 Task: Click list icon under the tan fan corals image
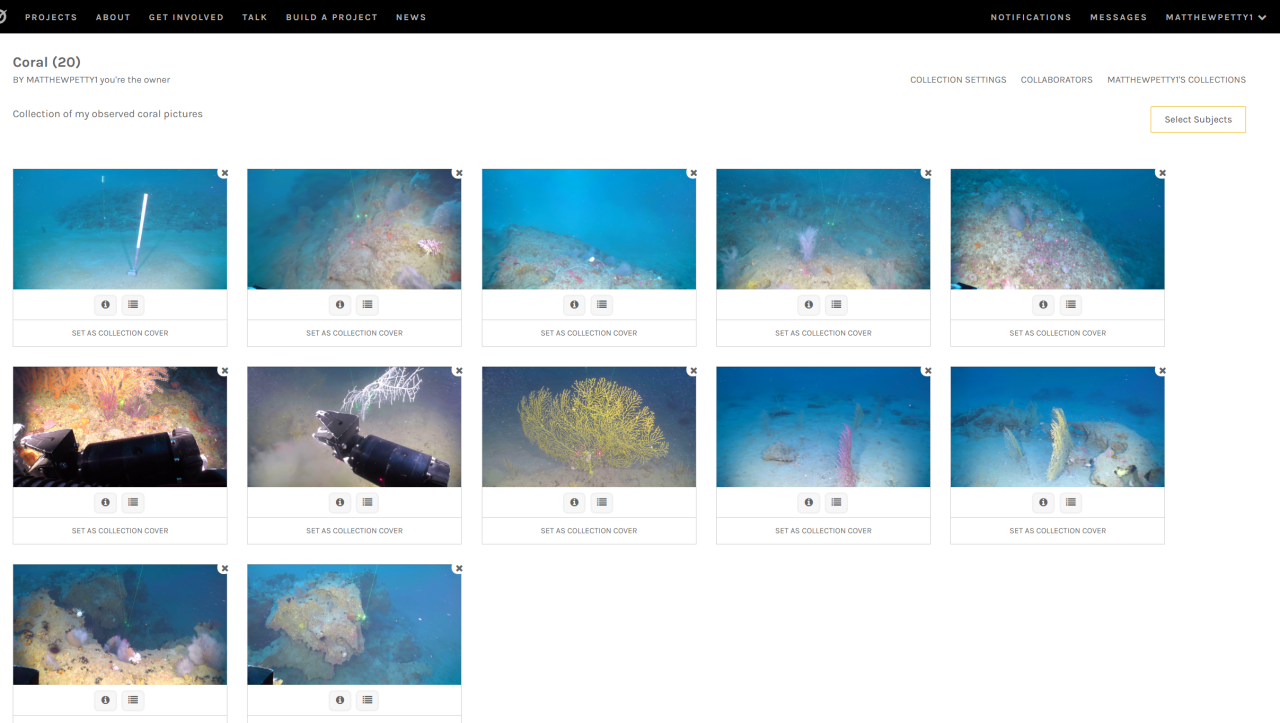(x=1071, y=502)
